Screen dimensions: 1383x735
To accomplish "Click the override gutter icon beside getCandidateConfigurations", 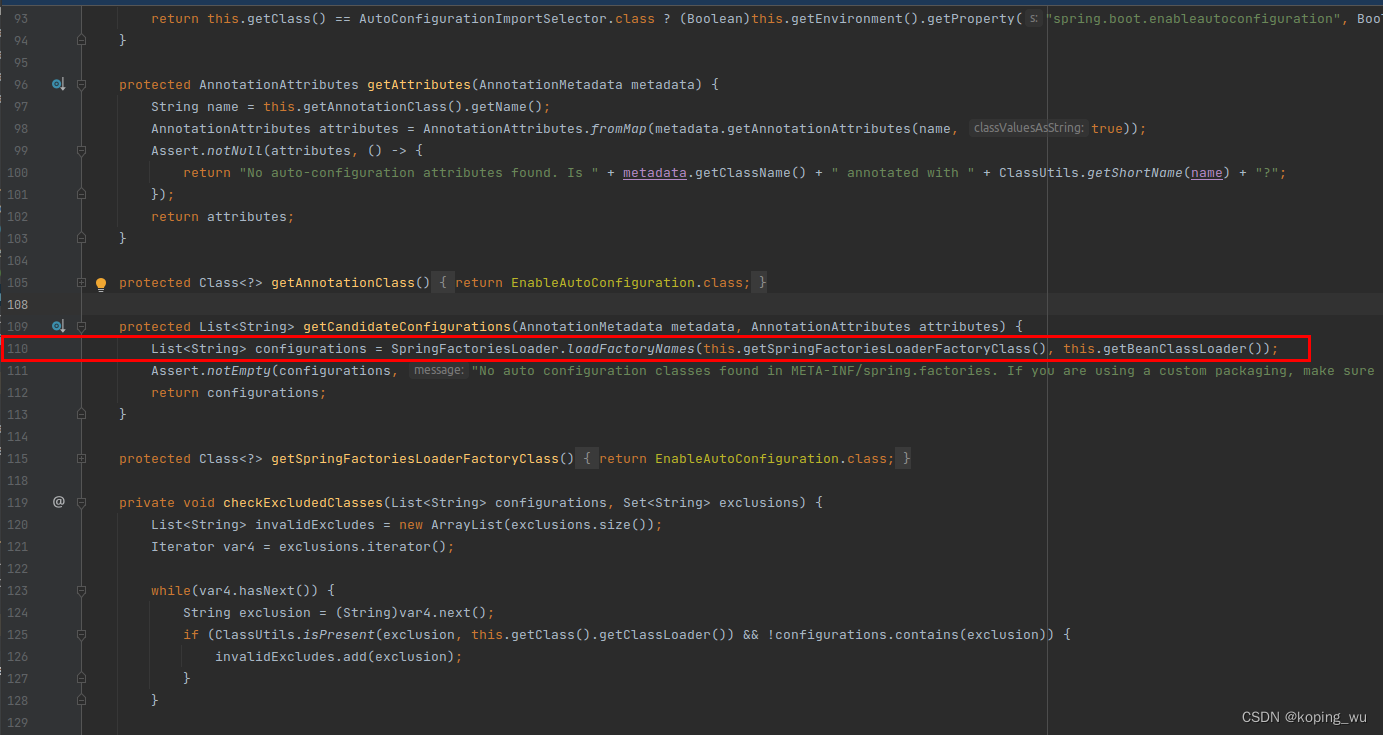I will coord(58,327).
